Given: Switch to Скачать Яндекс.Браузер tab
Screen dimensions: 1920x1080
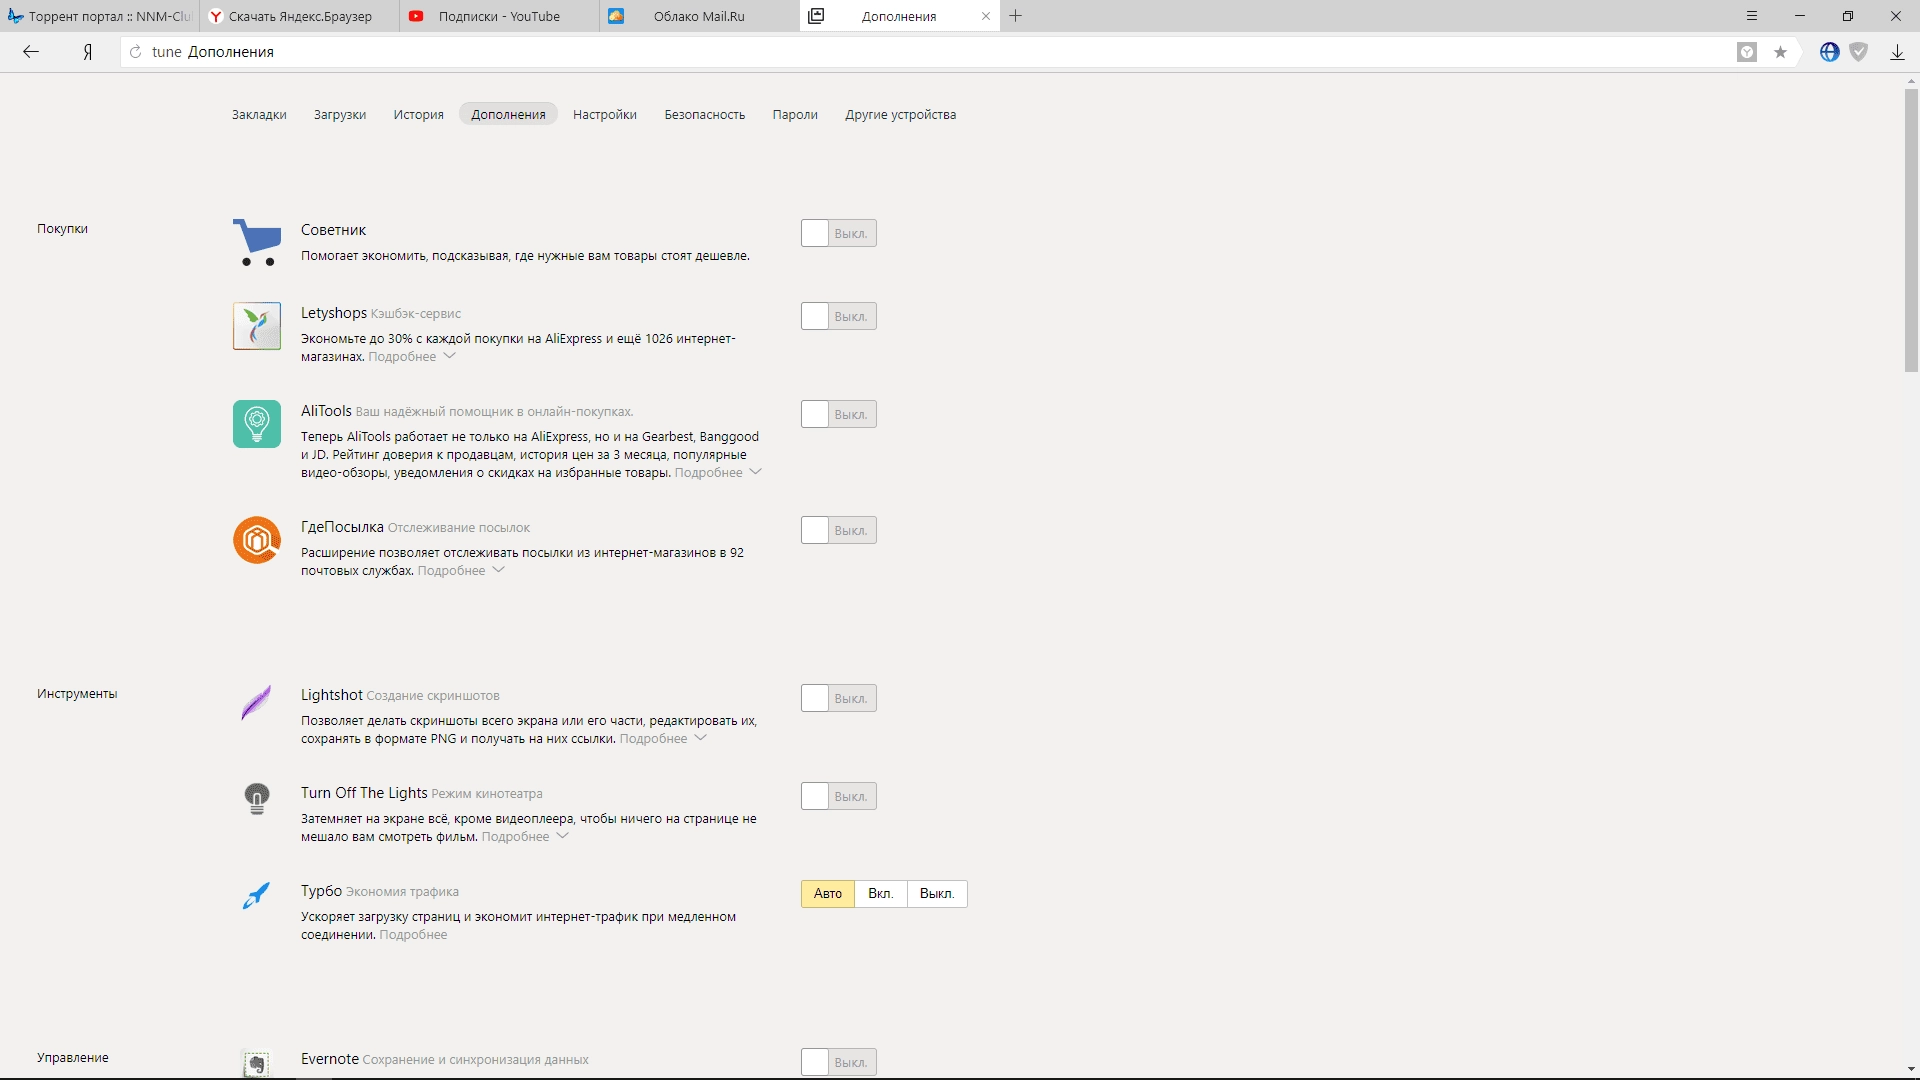Looking at the screenshot, I should point(300,16).
